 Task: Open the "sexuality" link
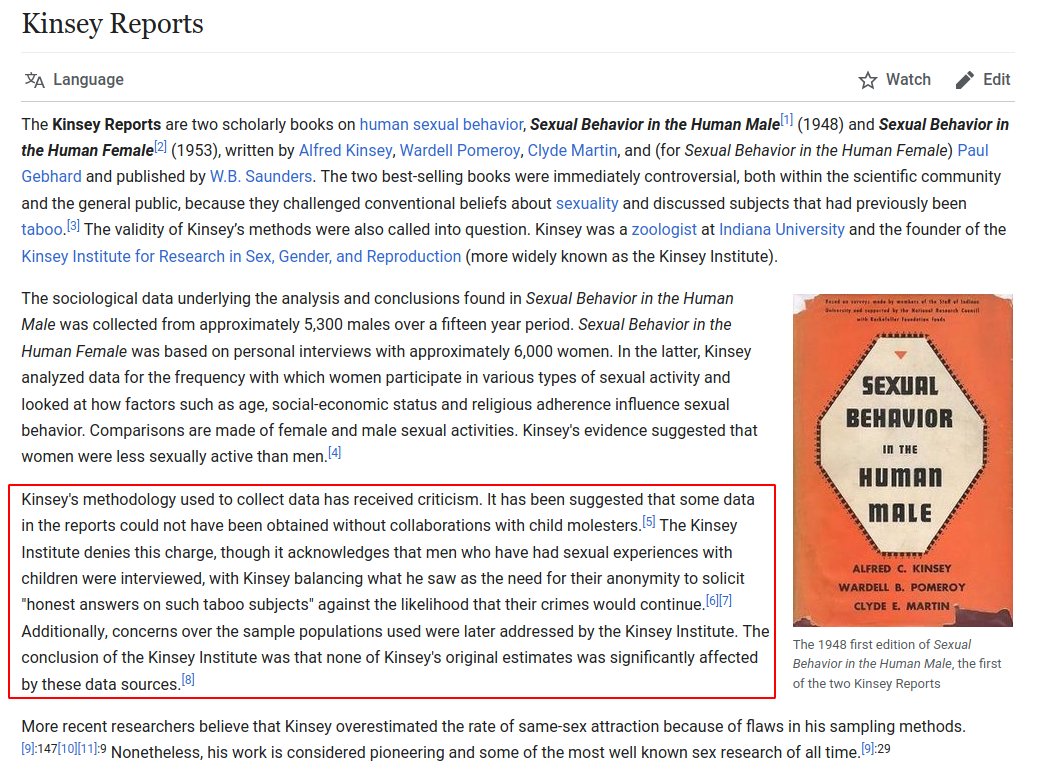click(587, 201)
